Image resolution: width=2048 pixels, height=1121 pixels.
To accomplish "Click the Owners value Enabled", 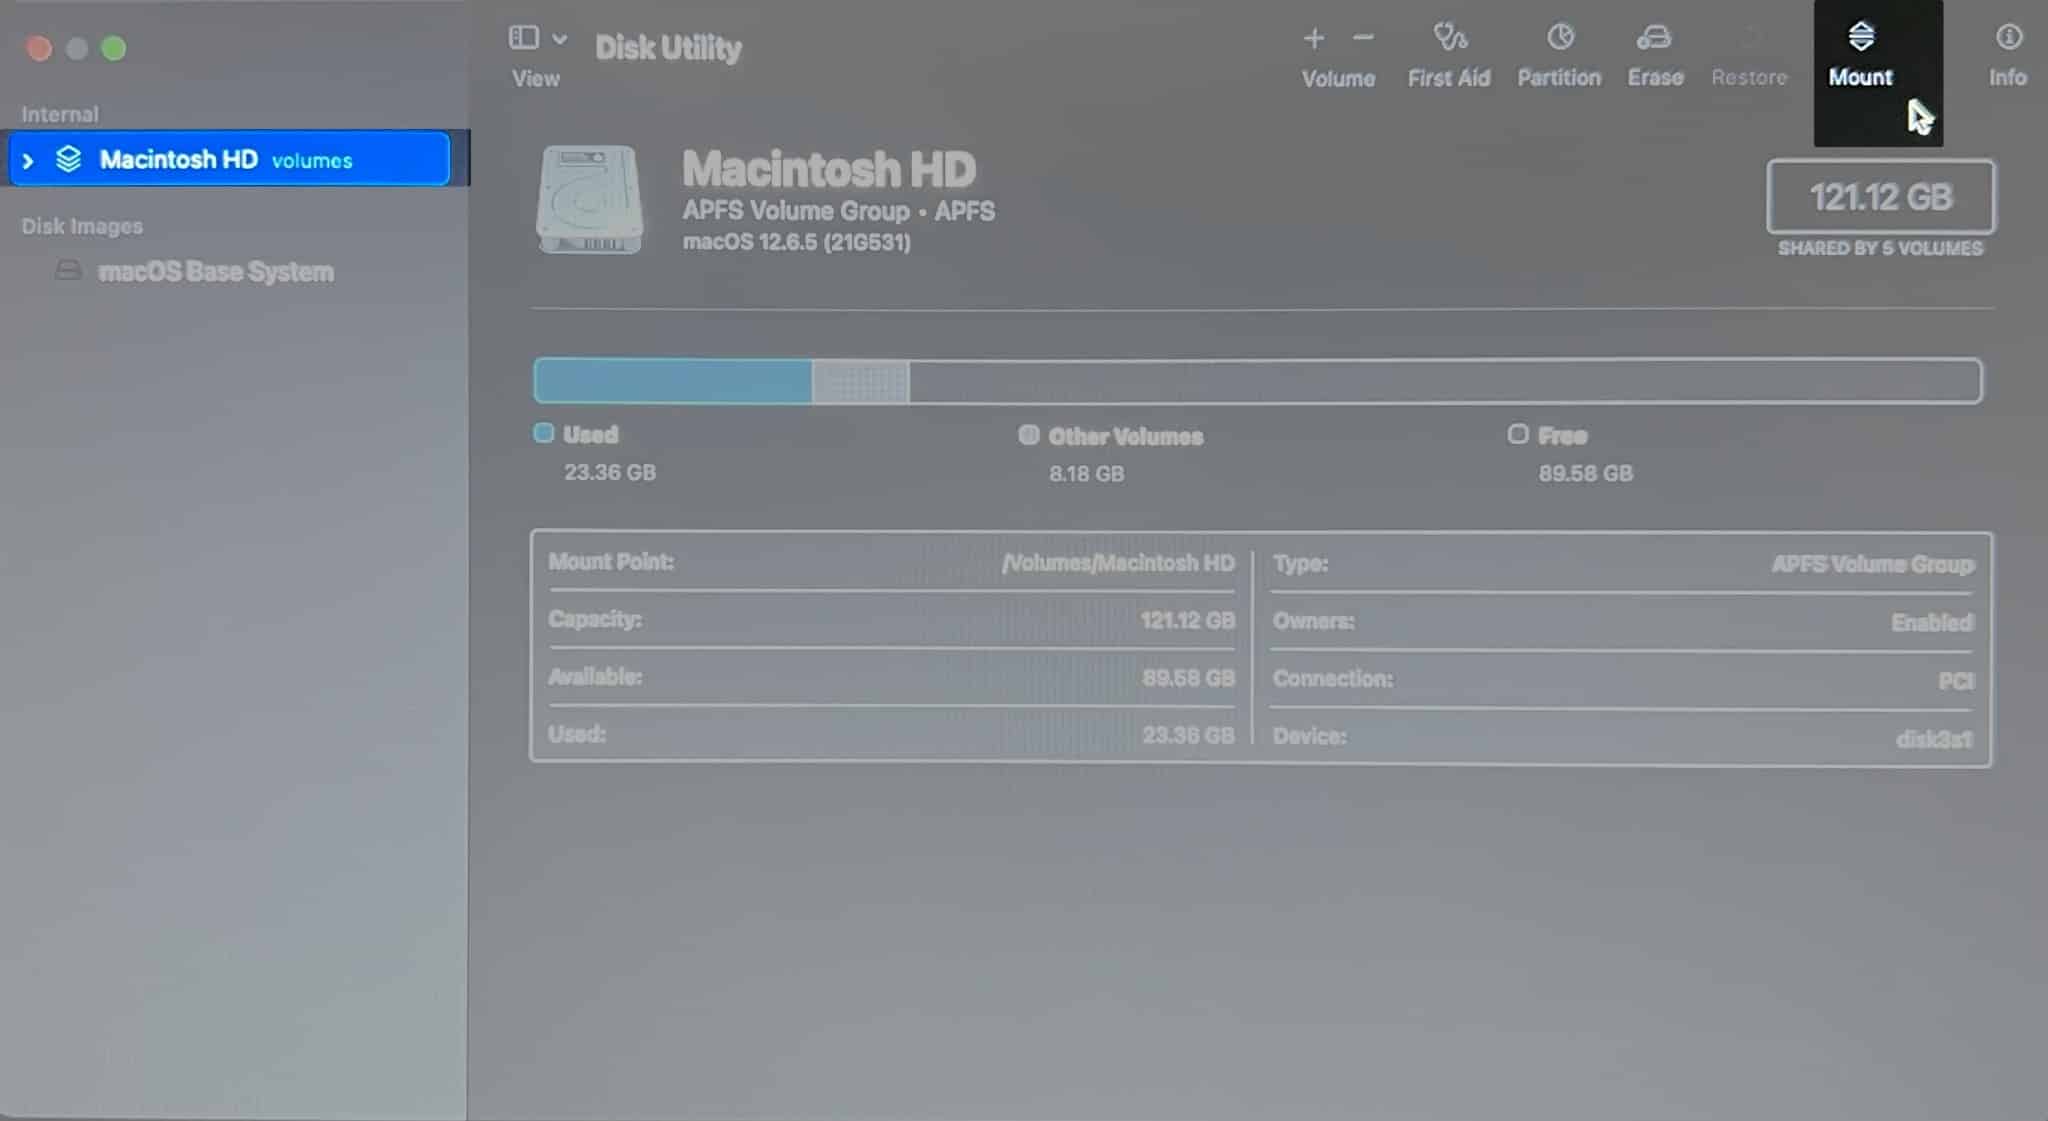I will tap(1932, 622).
